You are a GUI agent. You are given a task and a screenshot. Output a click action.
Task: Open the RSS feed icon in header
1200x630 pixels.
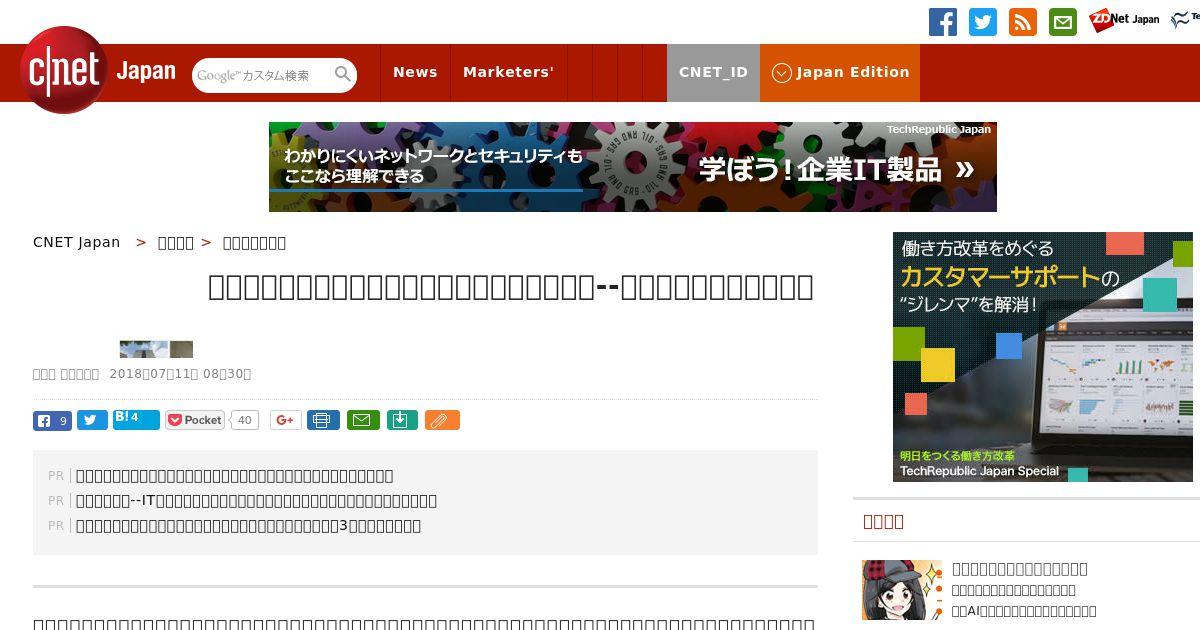click(1023, 22)
